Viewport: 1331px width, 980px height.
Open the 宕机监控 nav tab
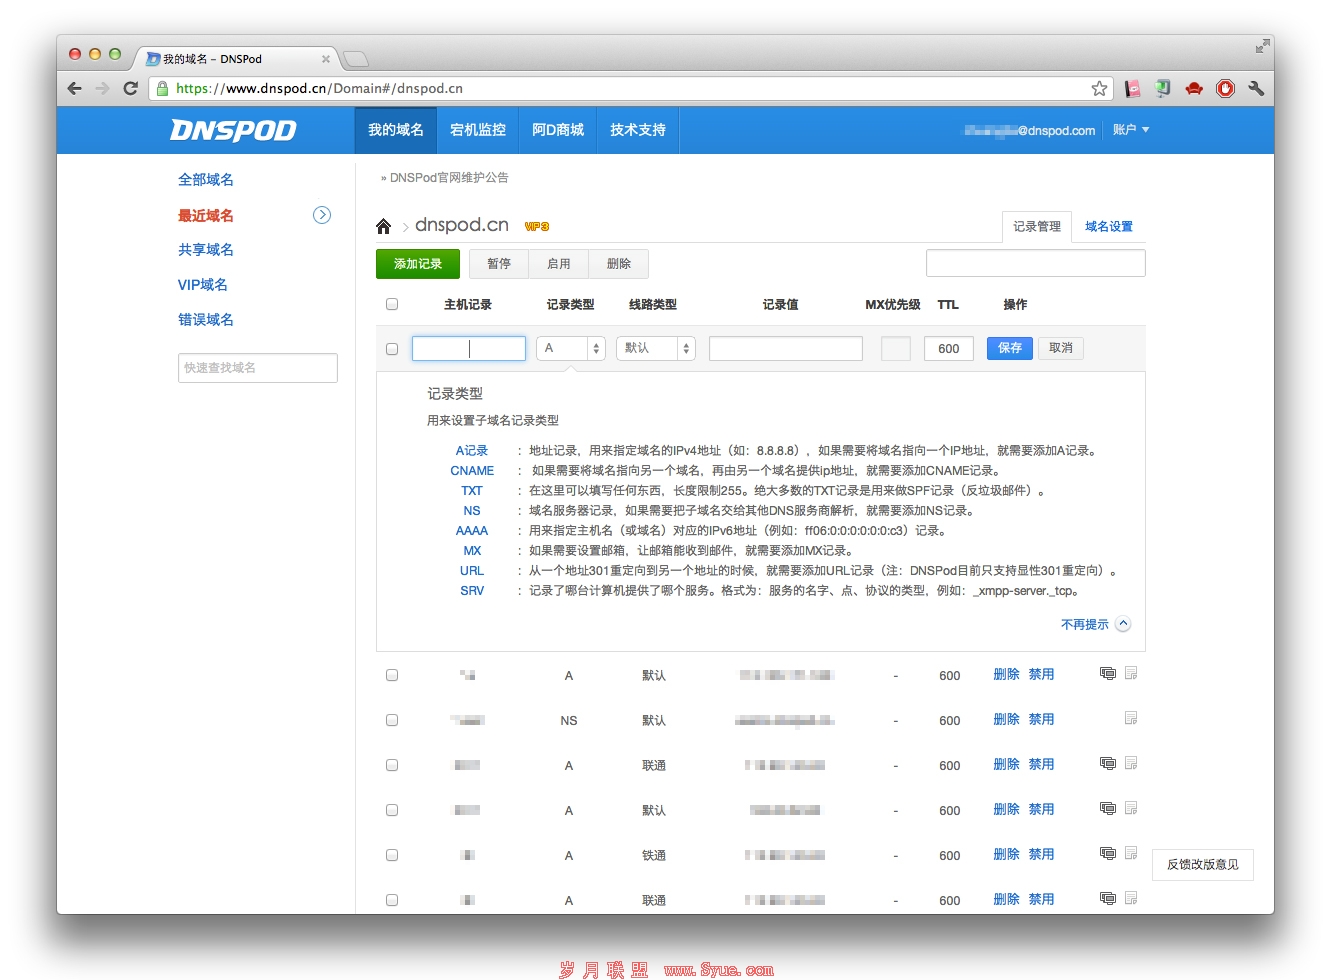(x=478, y=130)
